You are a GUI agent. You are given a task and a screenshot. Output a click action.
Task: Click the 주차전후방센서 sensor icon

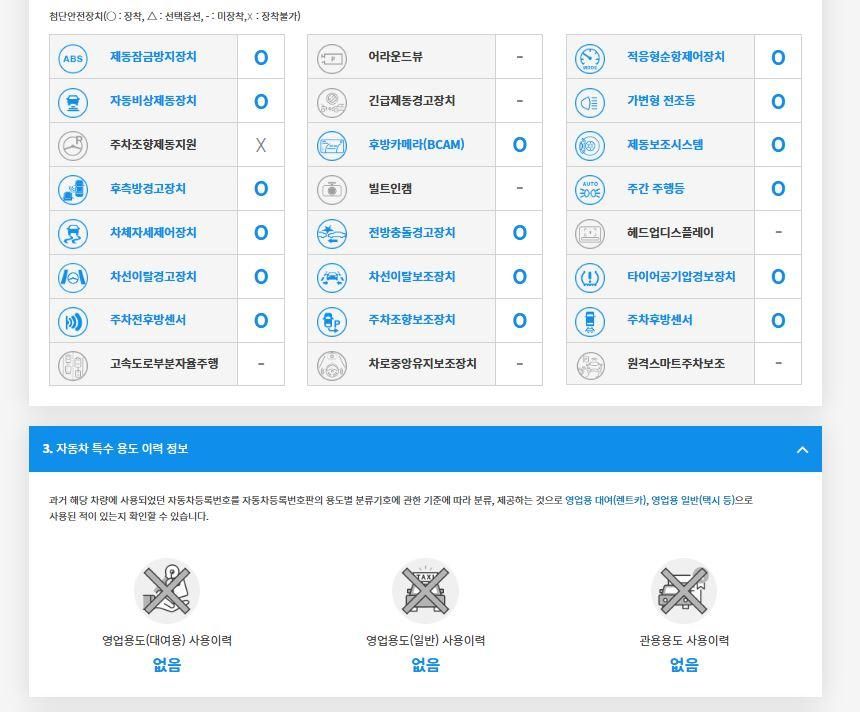(73, 321)
